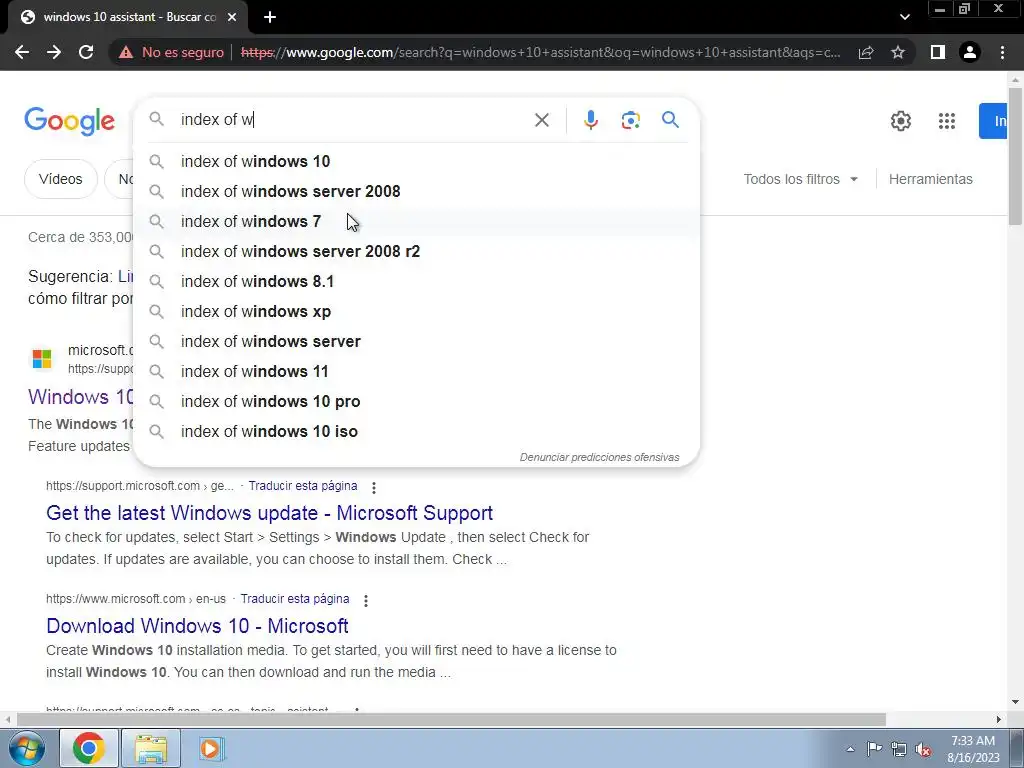Click 'Denunciar predicciones ofensivas' link
The height and width of the screenshot is (768, 1024).
(x=599, y=457)
